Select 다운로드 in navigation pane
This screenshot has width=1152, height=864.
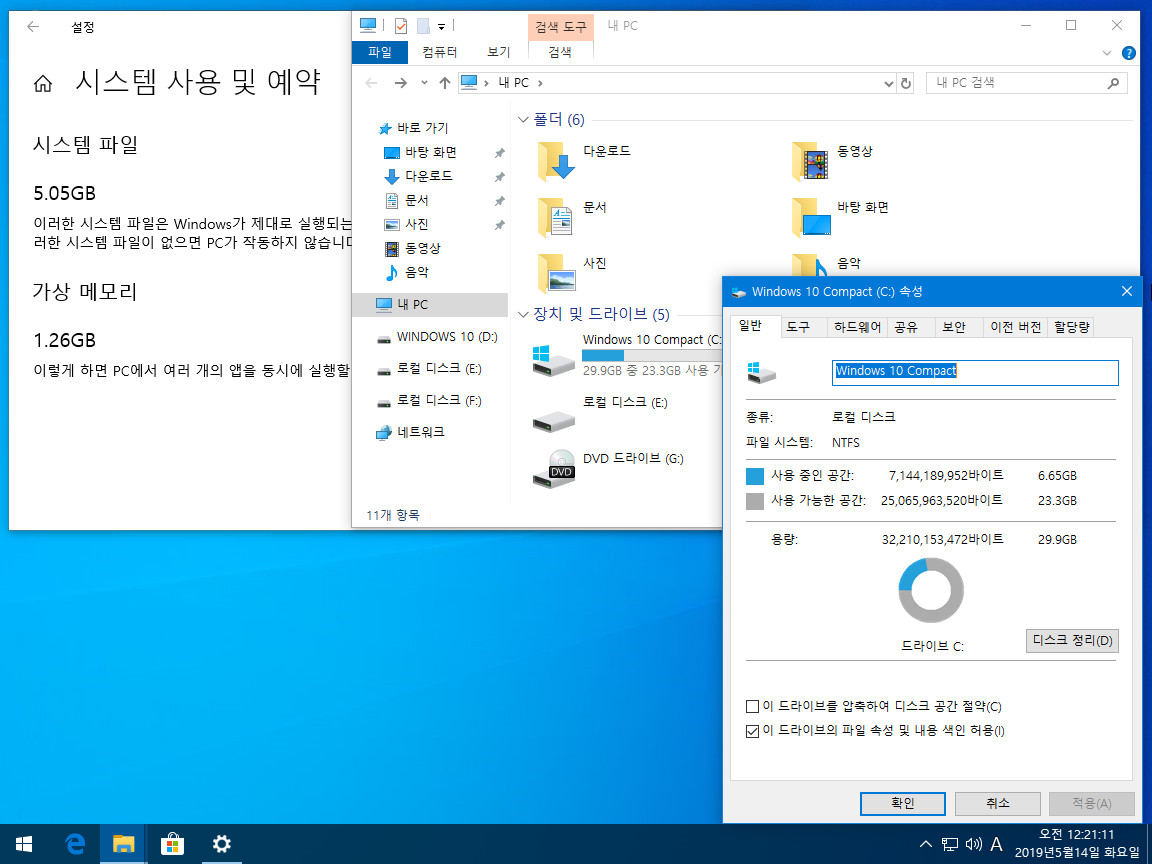[429, 176]
